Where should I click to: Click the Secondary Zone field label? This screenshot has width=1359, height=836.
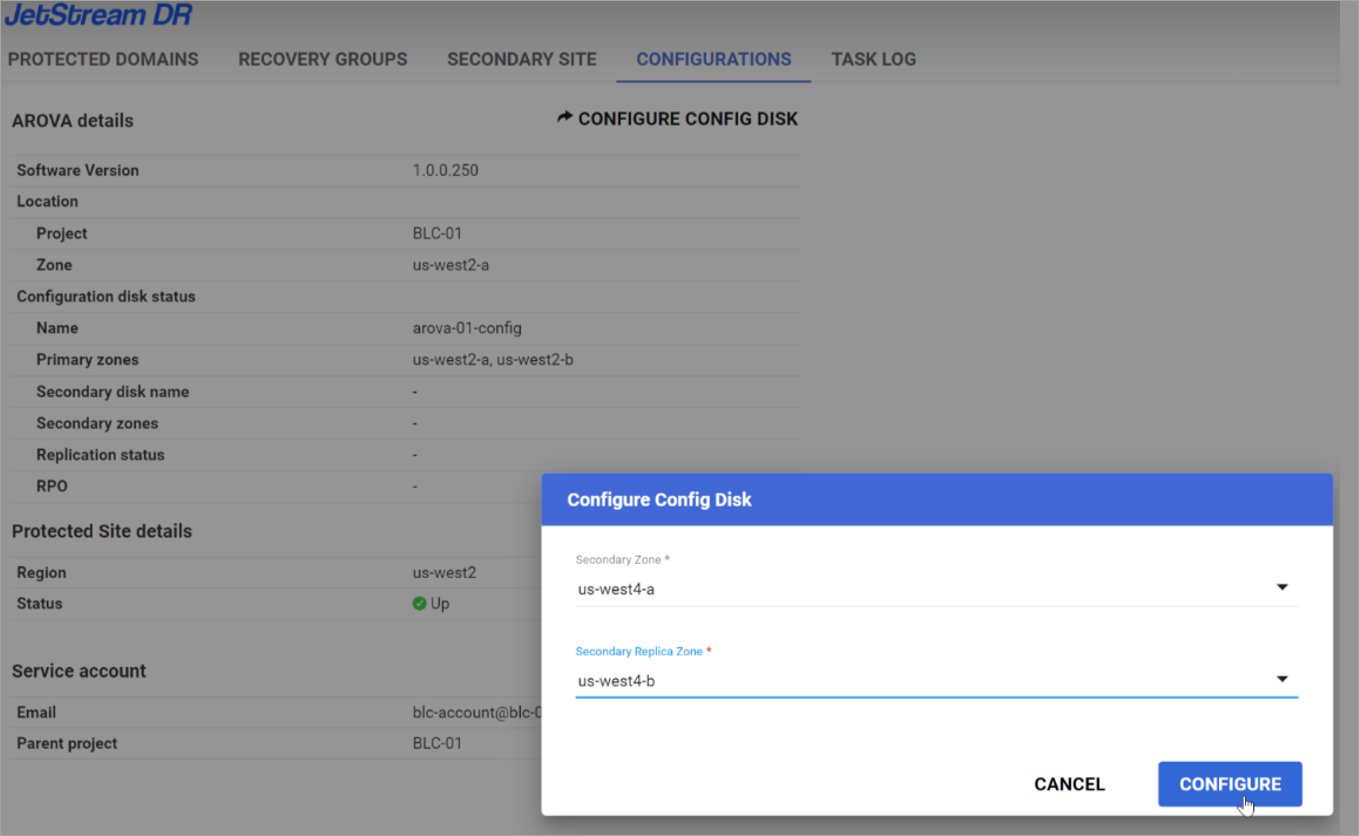622,560
